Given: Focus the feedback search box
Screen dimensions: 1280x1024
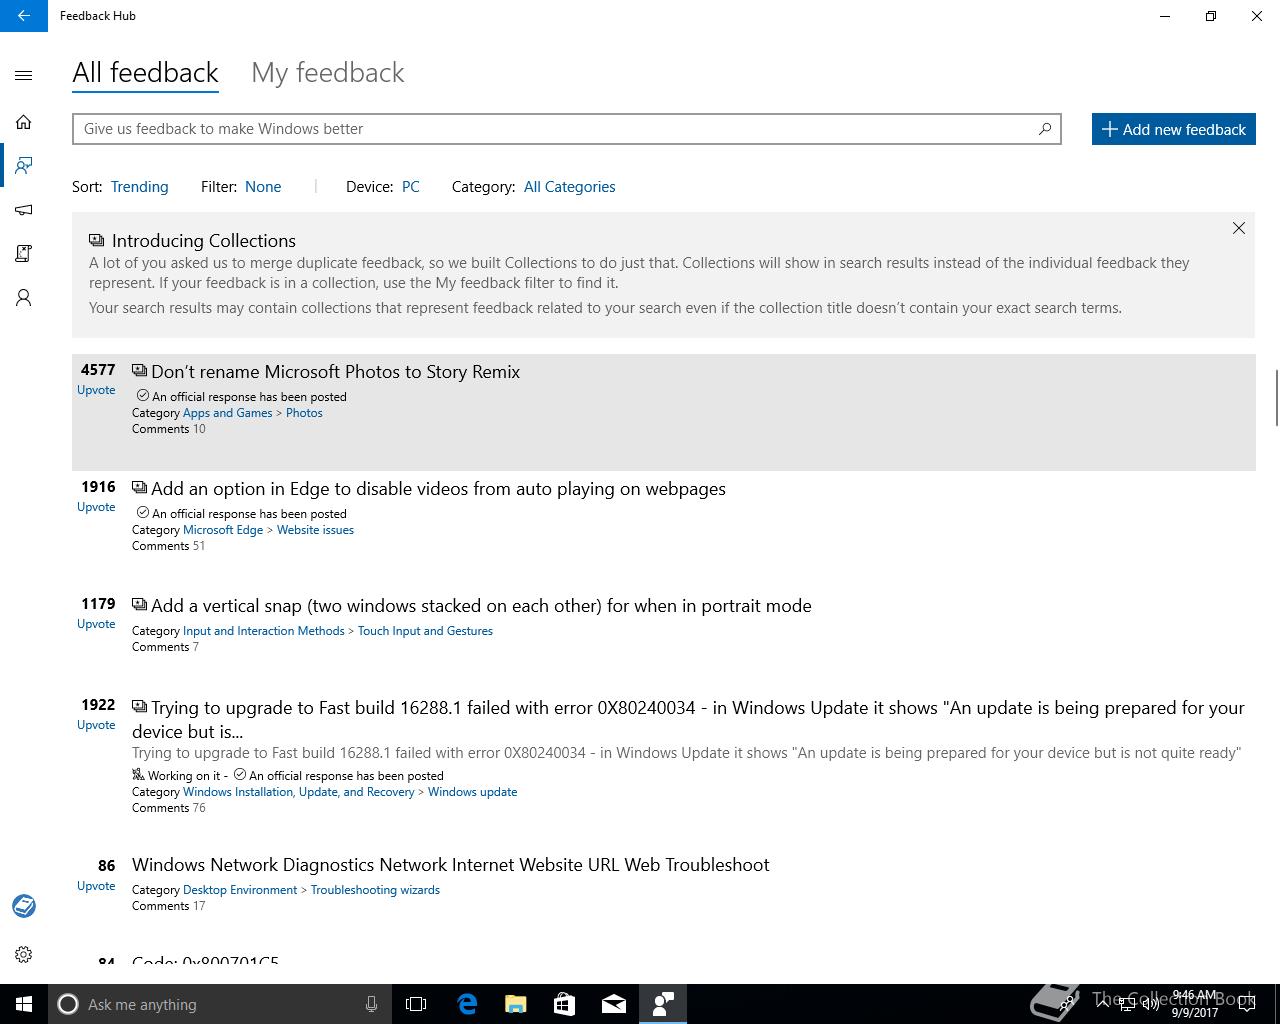Looking at the screenshot, I should click(x=566, y=129).
